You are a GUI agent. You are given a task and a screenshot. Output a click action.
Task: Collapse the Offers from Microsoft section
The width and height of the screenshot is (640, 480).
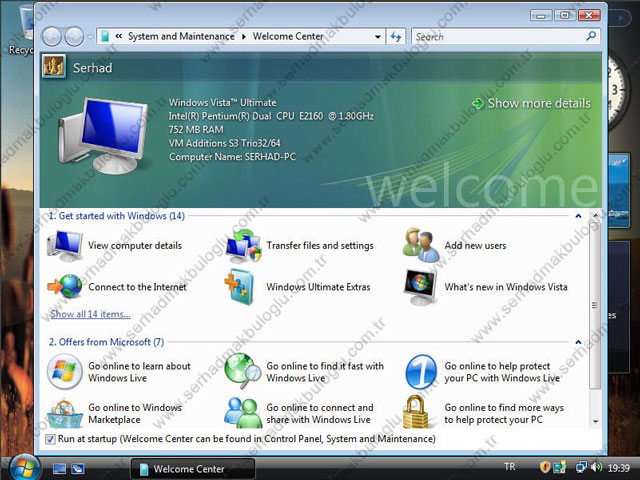578,342
